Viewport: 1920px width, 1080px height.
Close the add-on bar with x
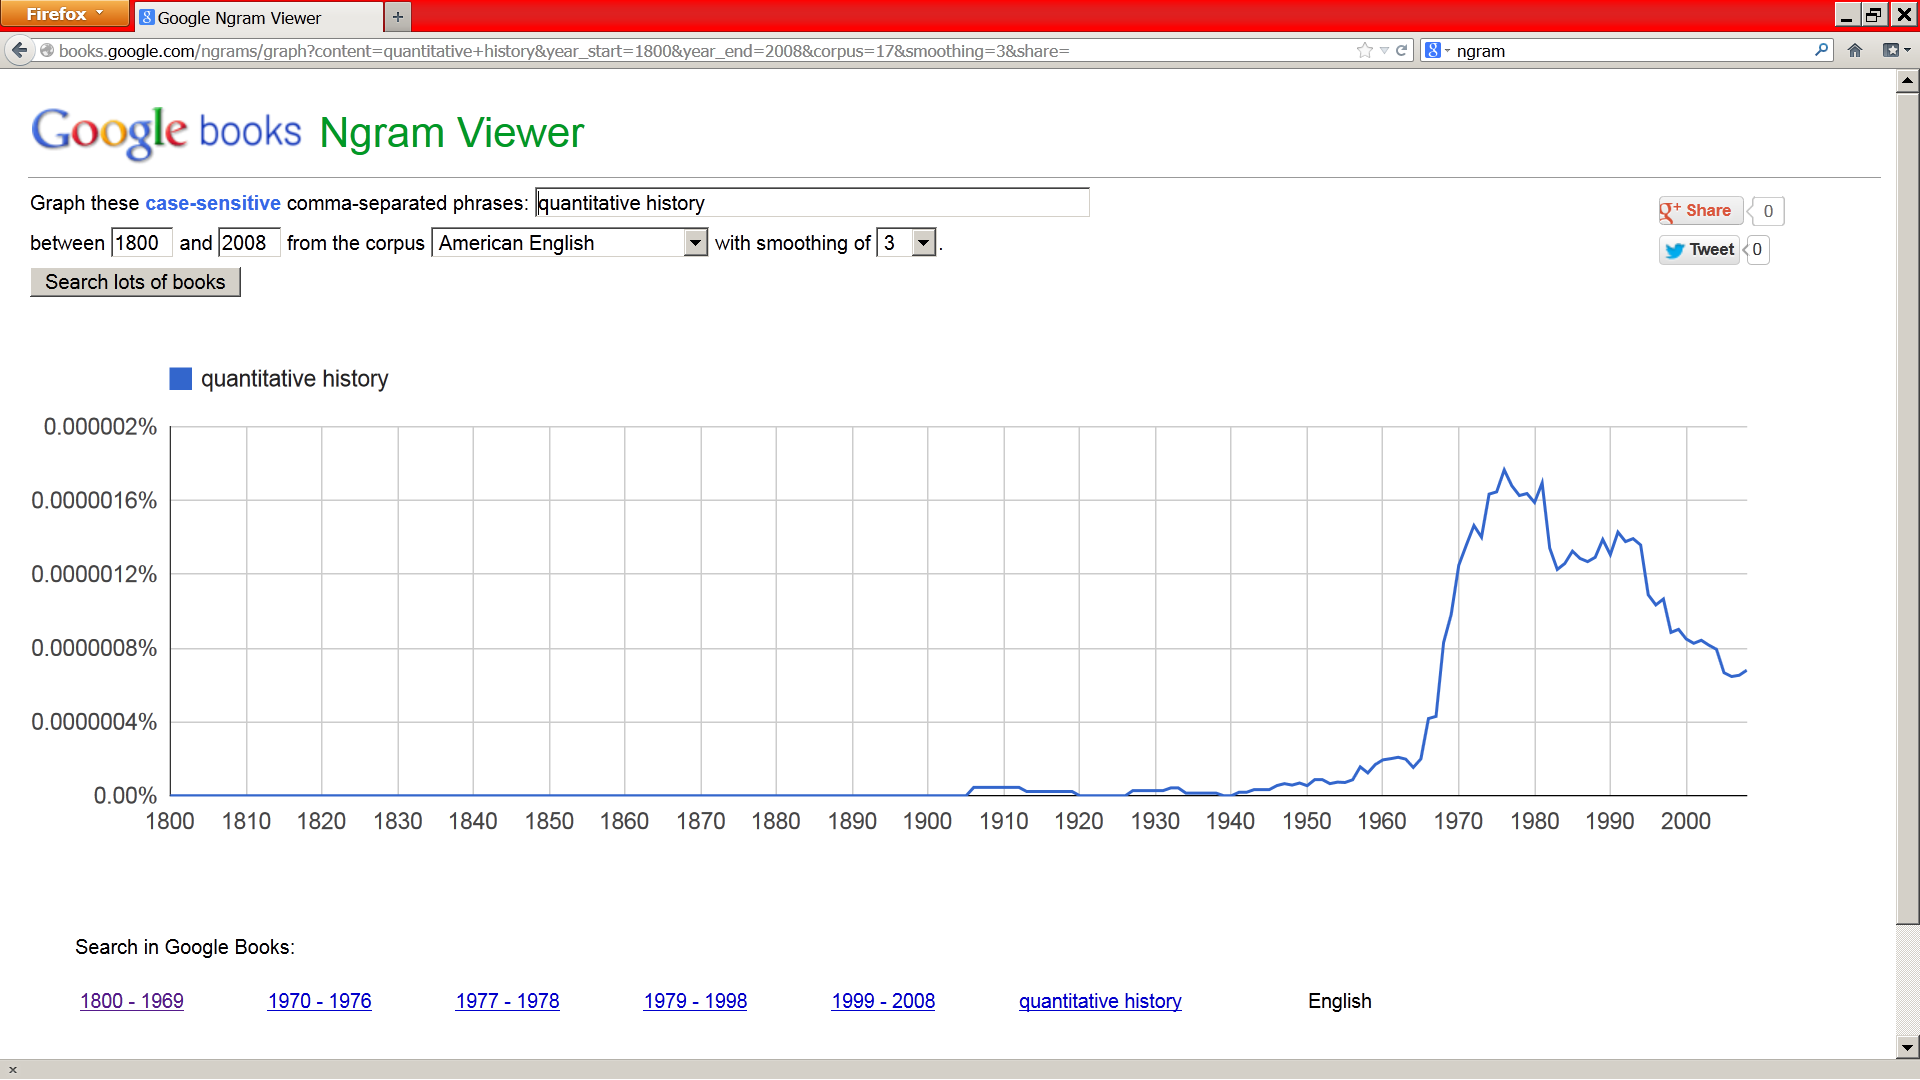(x=12, y=1070)
